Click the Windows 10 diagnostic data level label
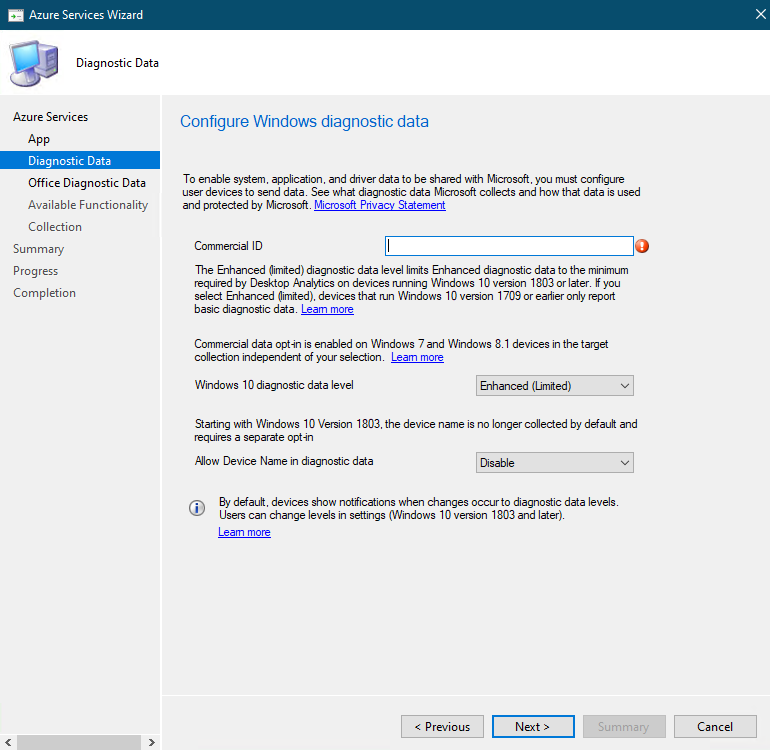The image size is (770, 750). point(274,385)
